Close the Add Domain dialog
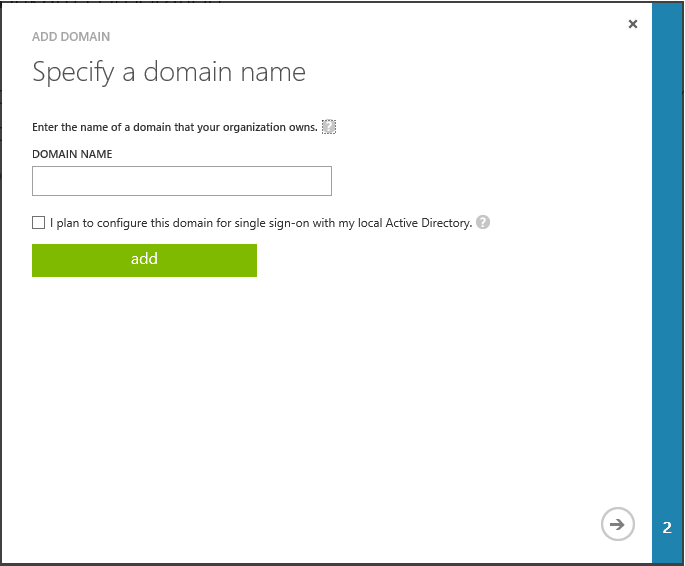685x566 pixels. (x=632, y=24)
